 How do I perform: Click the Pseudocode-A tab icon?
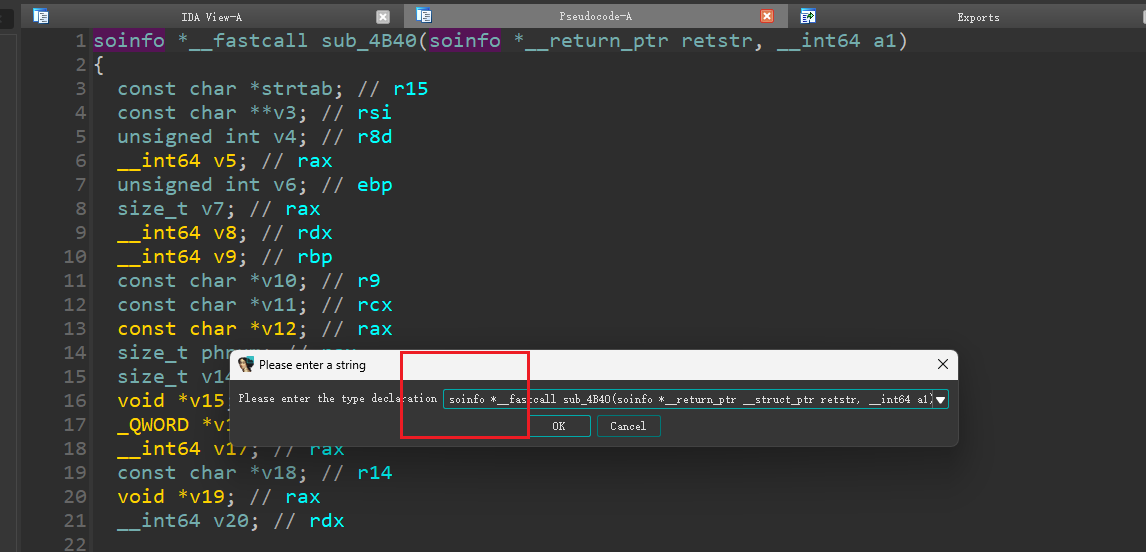[x=424, y=15]
